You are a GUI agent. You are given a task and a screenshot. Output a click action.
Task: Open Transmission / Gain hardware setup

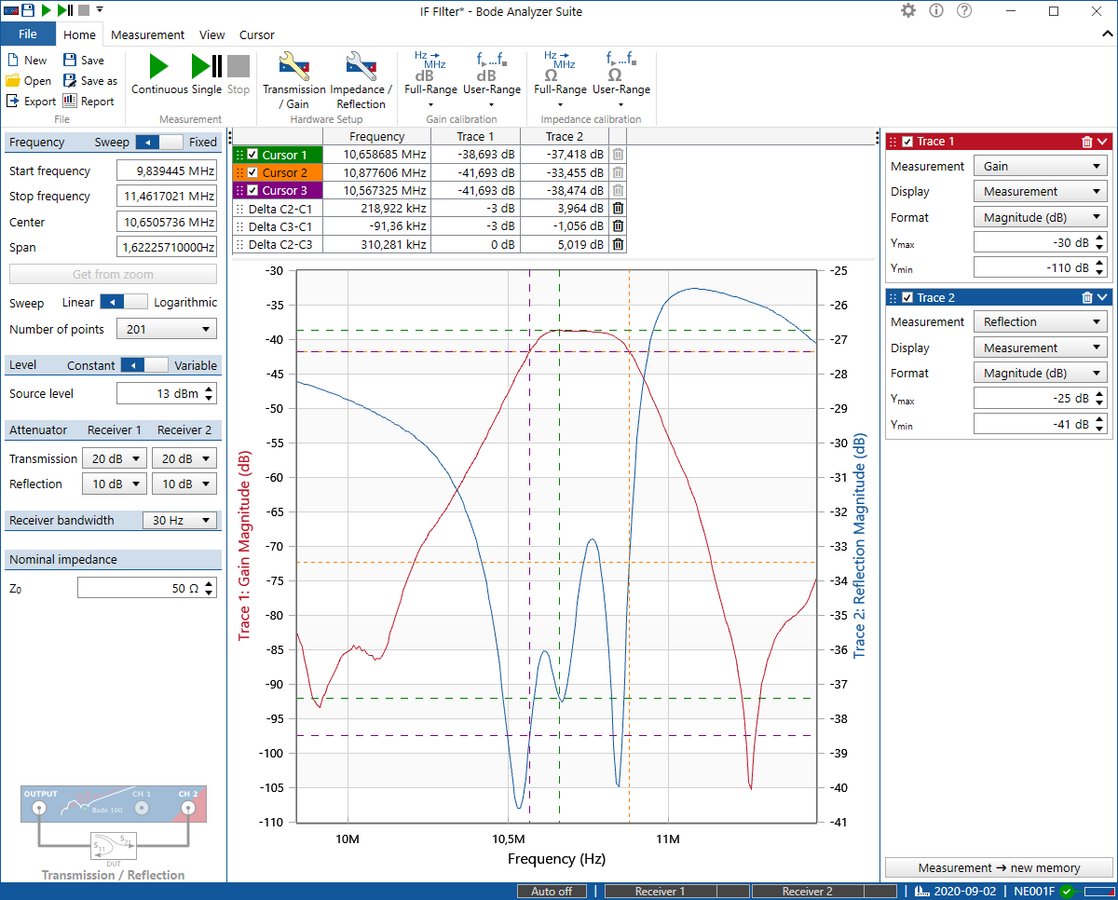pos(293,80)
